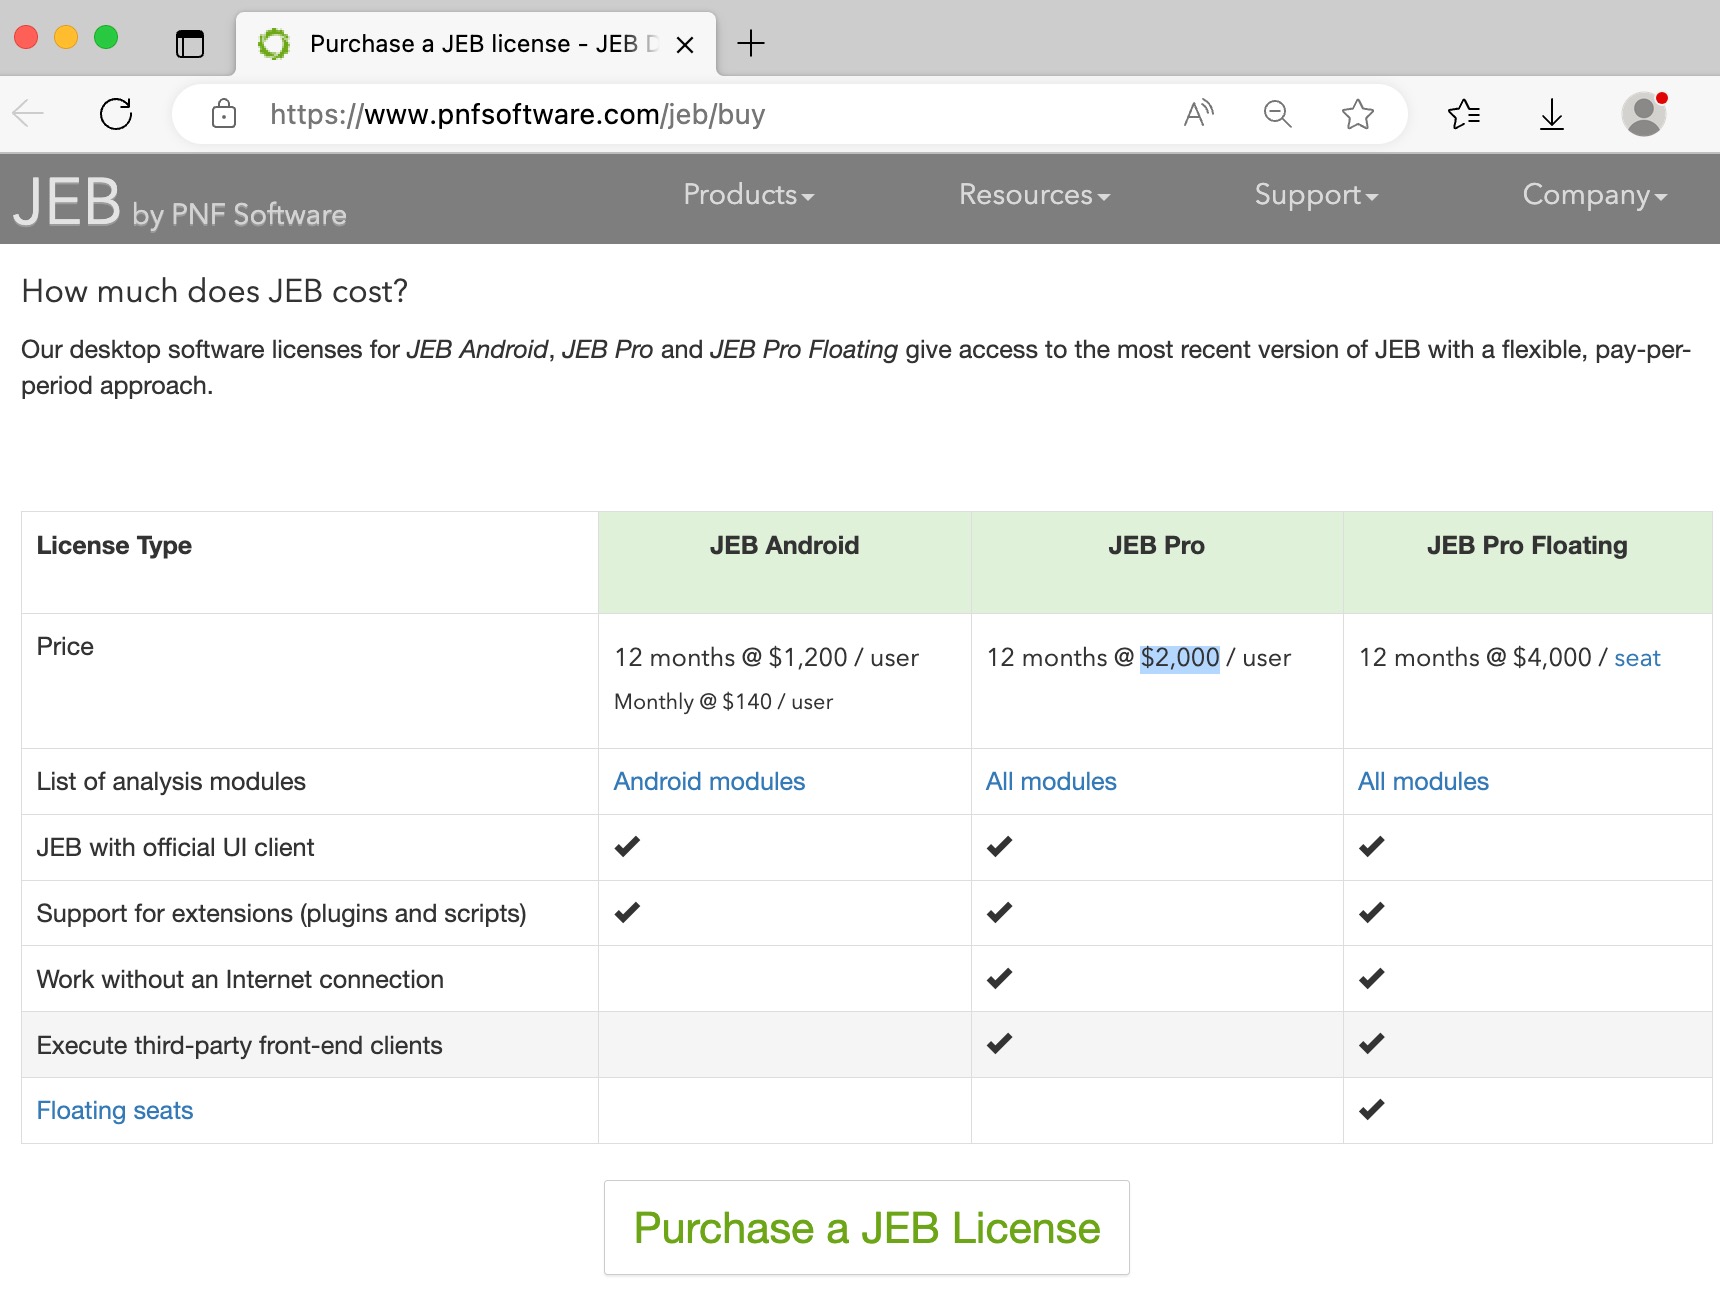The width and height of the screenshot is (1720, 1294).
Task: Click JEB Pro Floating checkmark for third-party clients
Action: click(1371, 1044)
